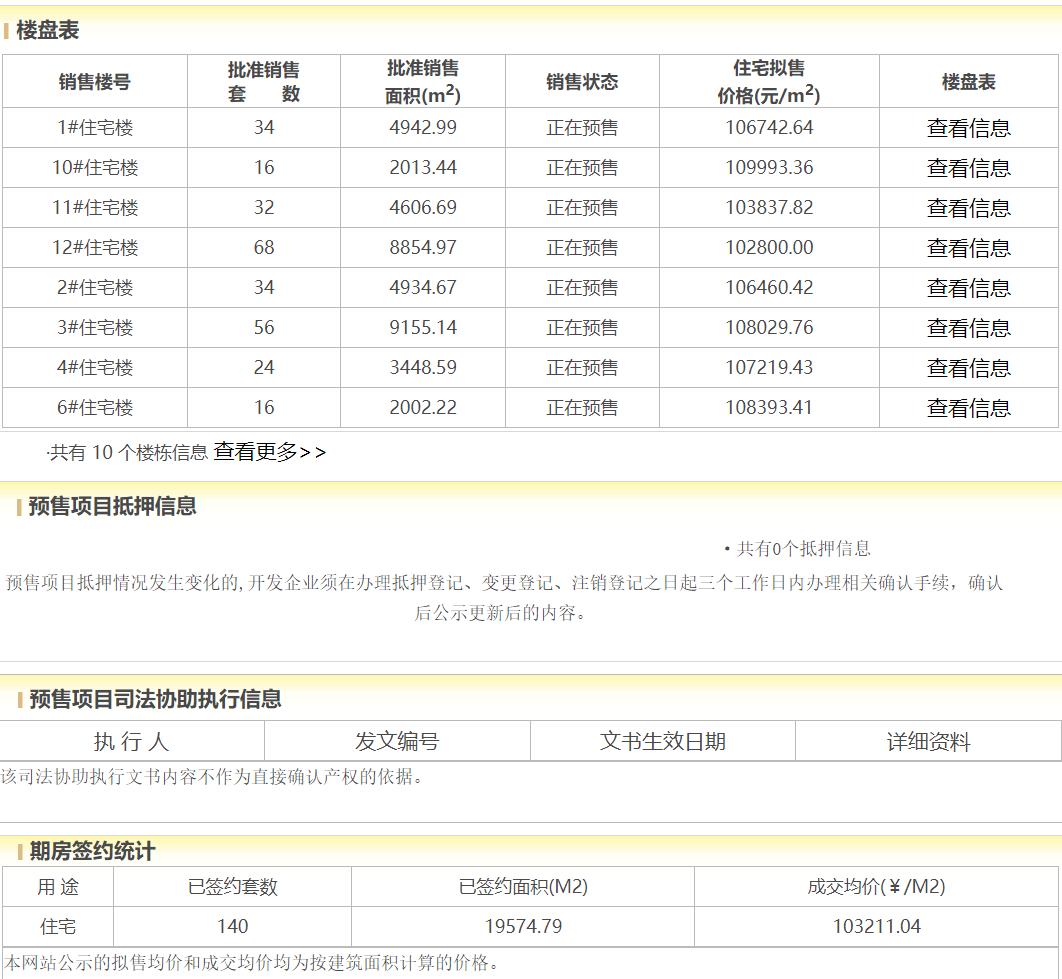
Task: Click the price 106742.64
Action: coord(769,127)
